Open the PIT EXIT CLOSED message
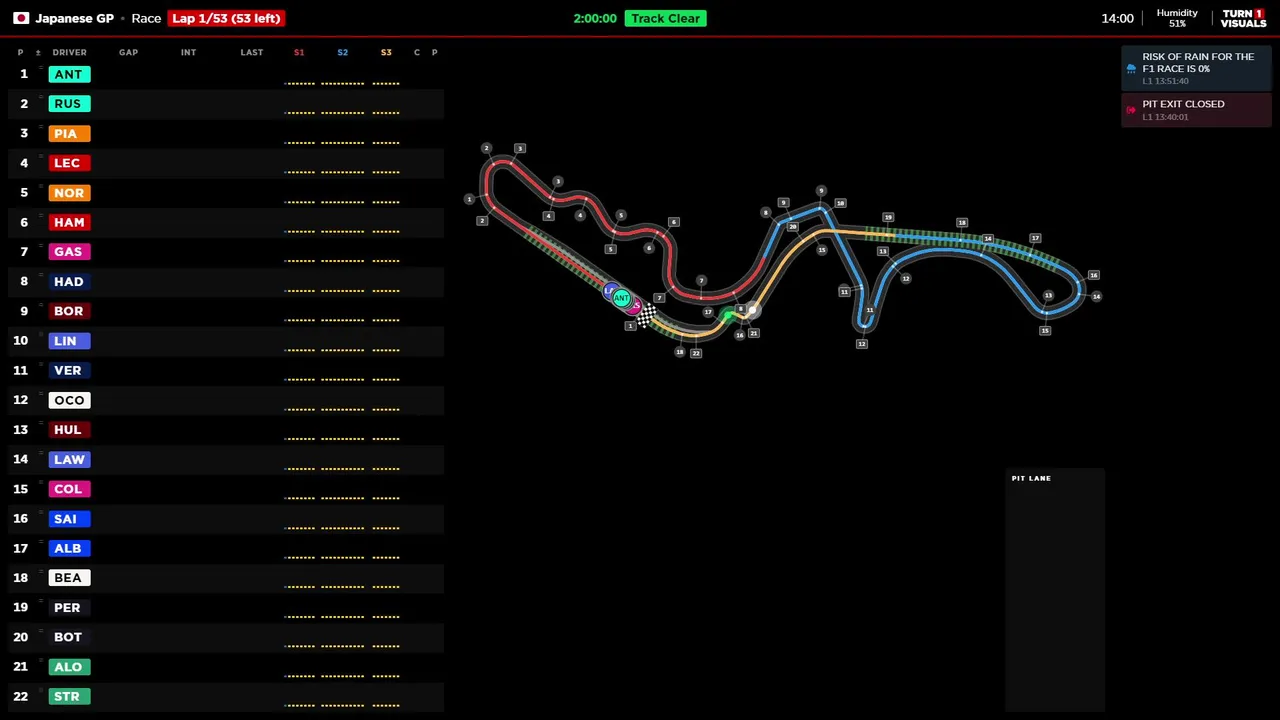This screenshot has width=1280, height=720. click(x=1197, y=110)
